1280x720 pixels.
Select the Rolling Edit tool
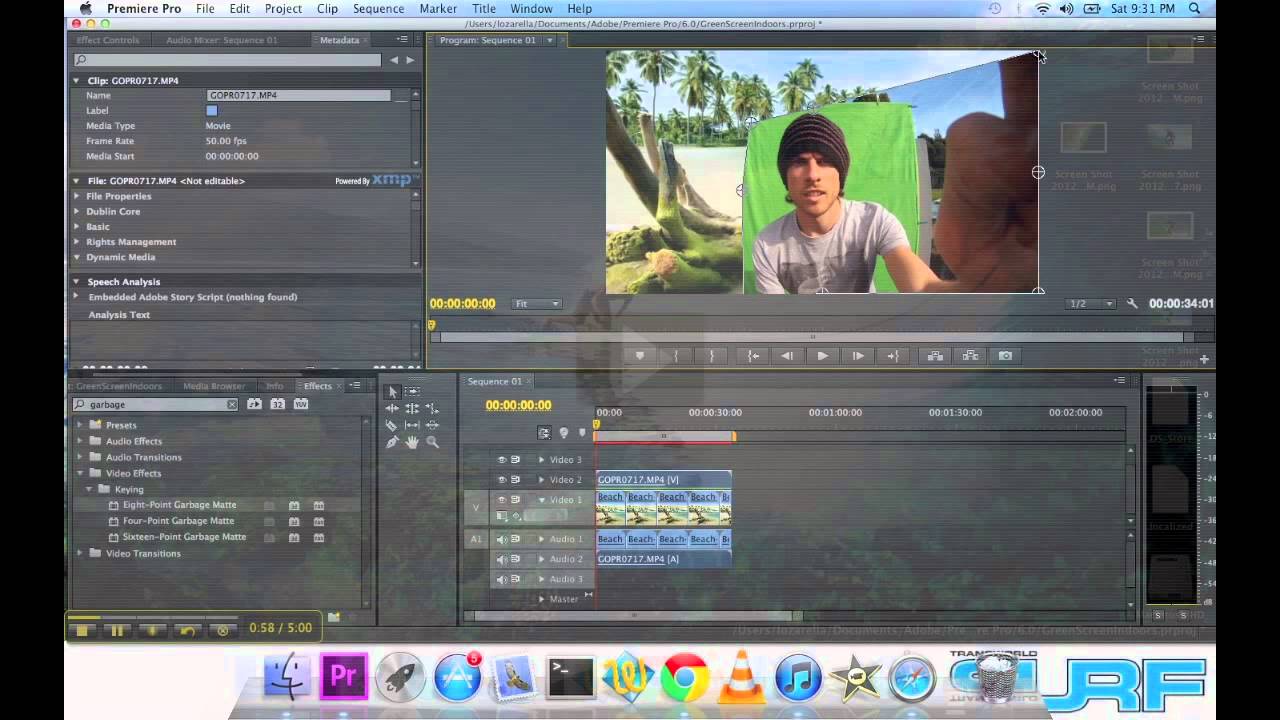pyautogui.click(x=412, y=409)
